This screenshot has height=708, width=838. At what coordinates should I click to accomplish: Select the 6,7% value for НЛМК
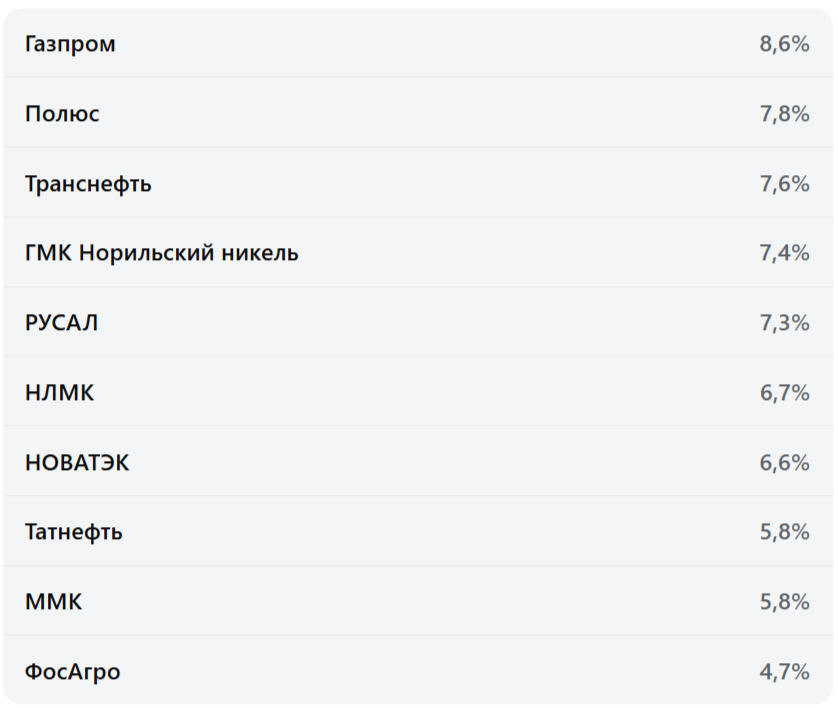[784, 393]
